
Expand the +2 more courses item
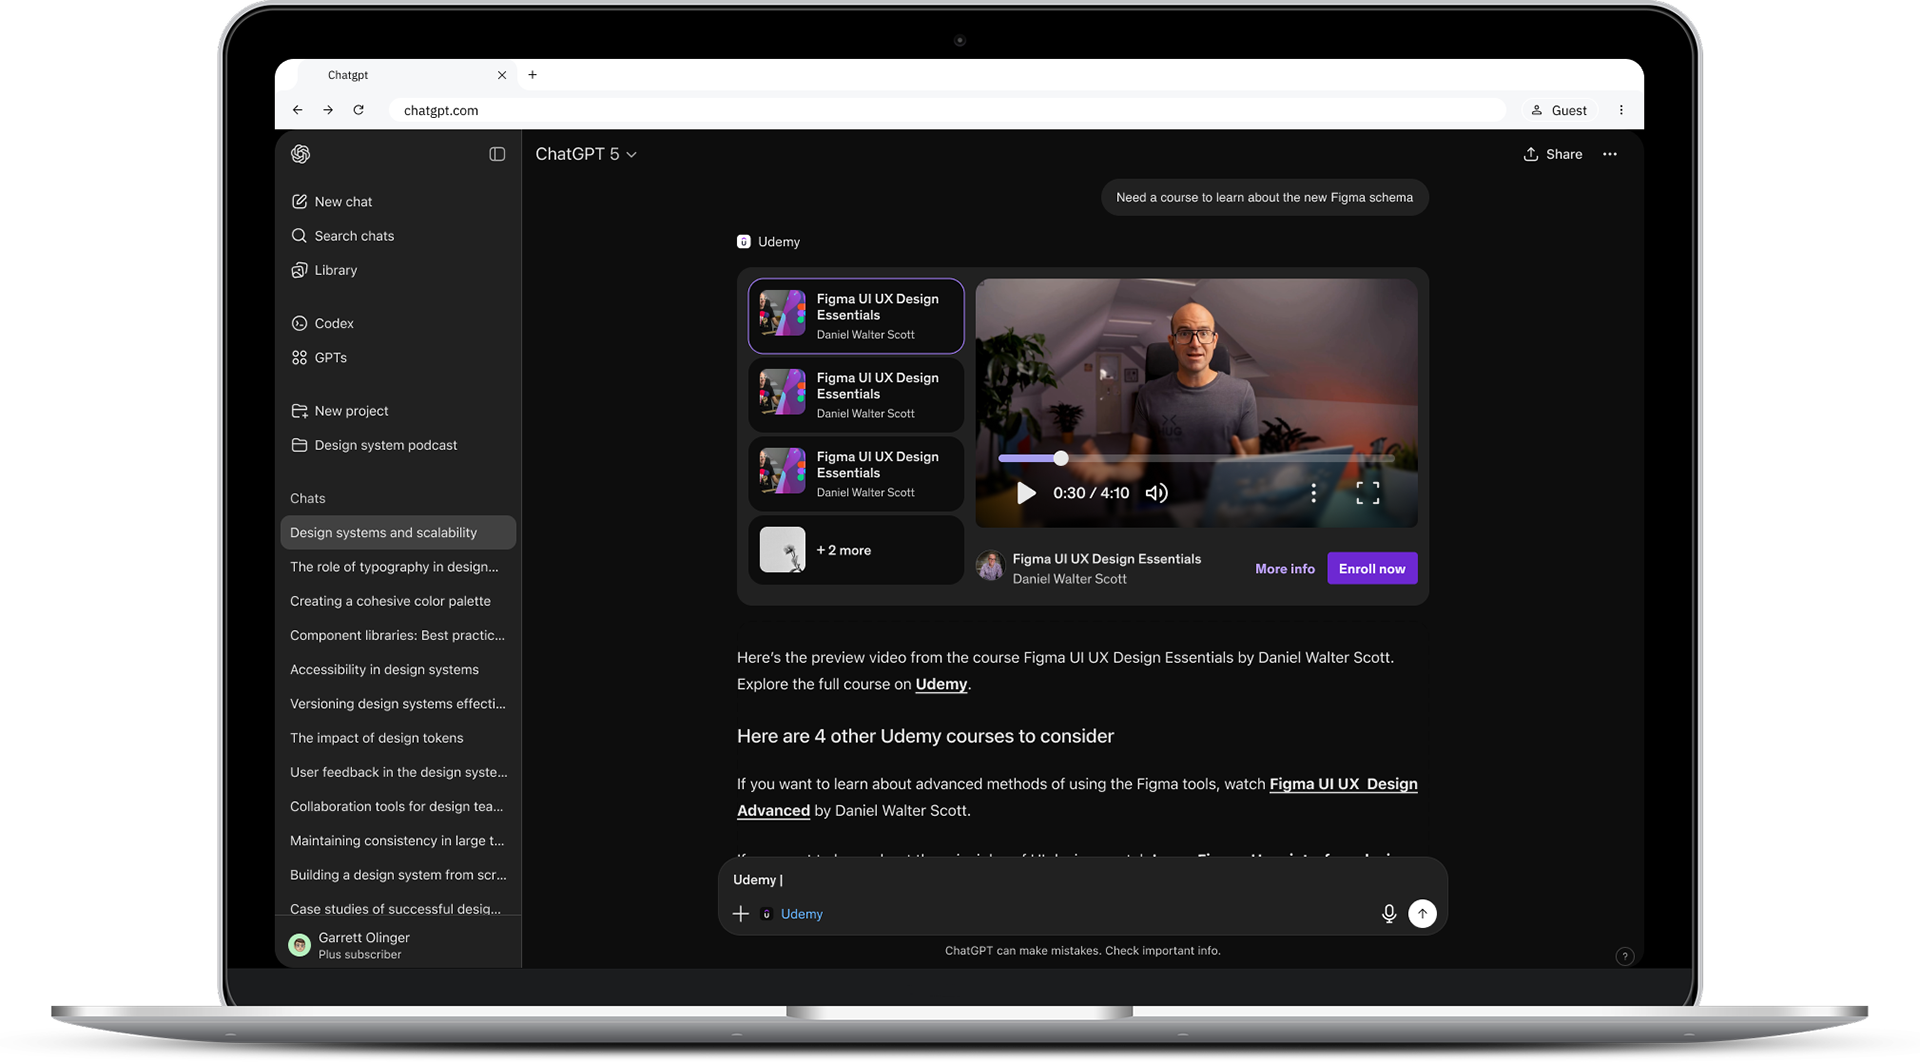(856, 550)
